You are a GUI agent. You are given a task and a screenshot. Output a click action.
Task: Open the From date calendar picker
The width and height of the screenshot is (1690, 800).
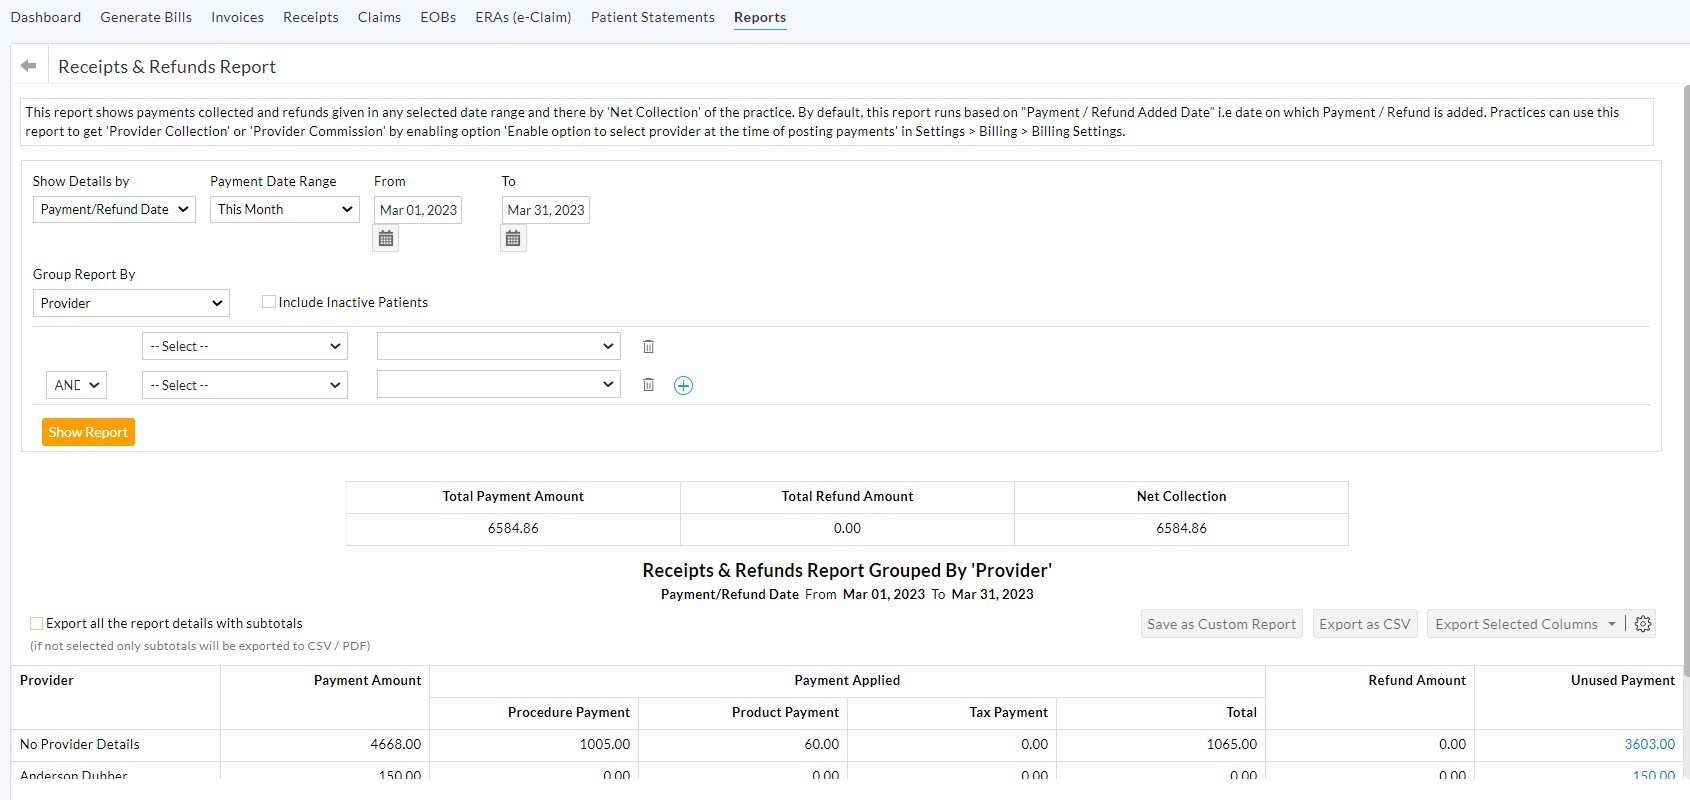pyautogui.click(x=386, y=238)
